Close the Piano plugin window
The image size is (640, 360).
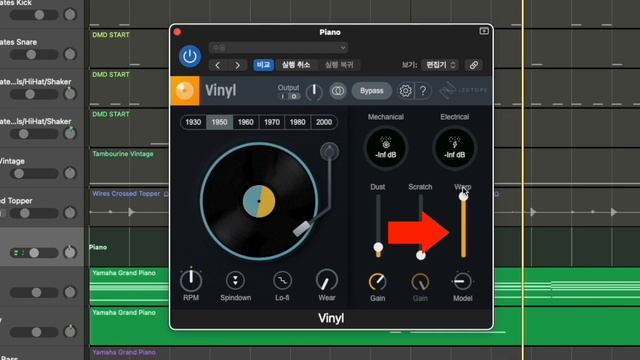pyautogui.click(x=177, y=32)
